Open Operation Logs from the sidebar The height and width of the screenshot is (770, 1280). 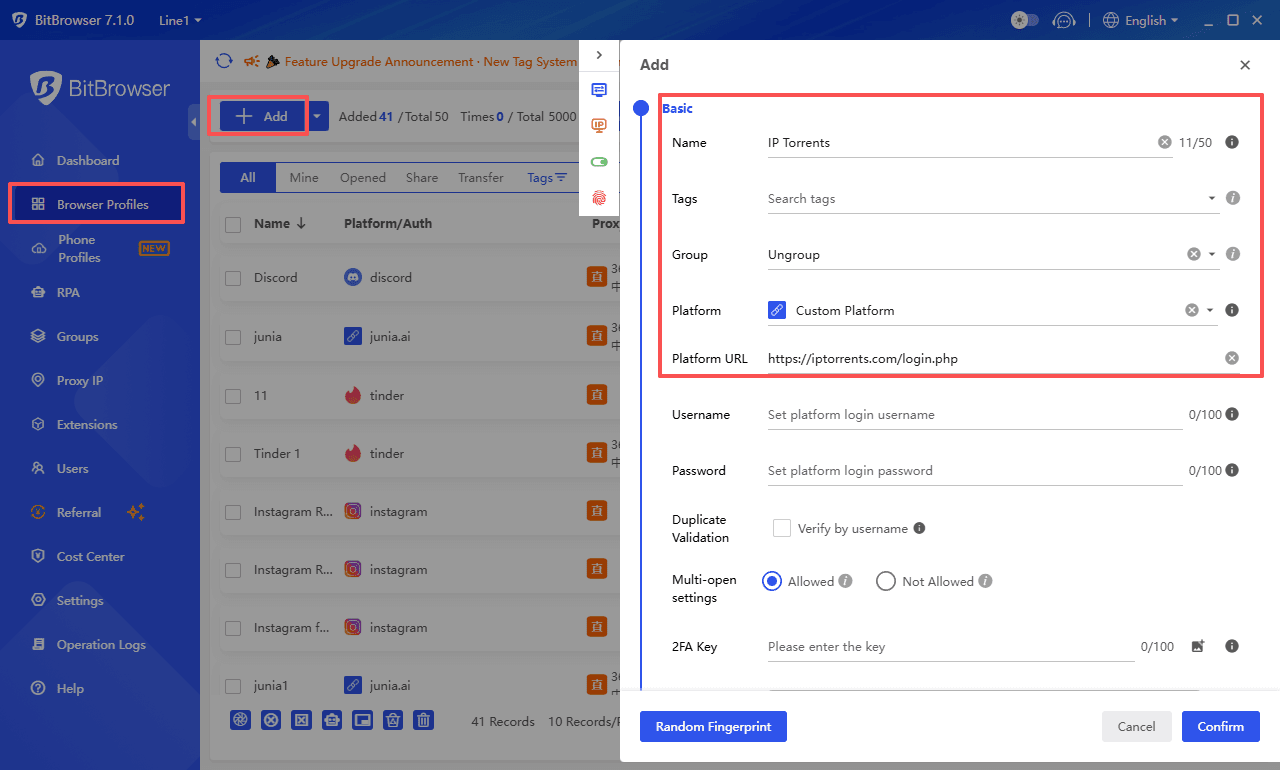pyautogui.click(x=100, y=644)
